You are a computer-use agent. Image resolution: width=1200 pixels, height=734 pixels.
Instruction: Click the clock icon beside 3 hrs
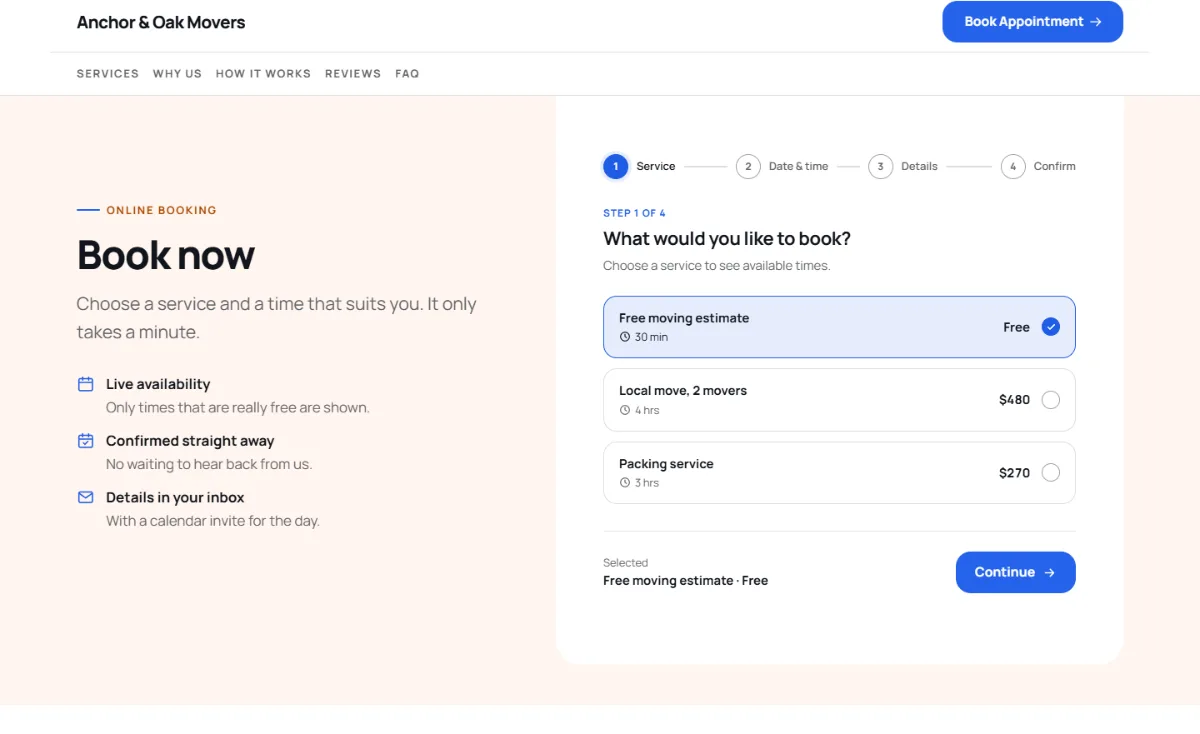[625, 483]
